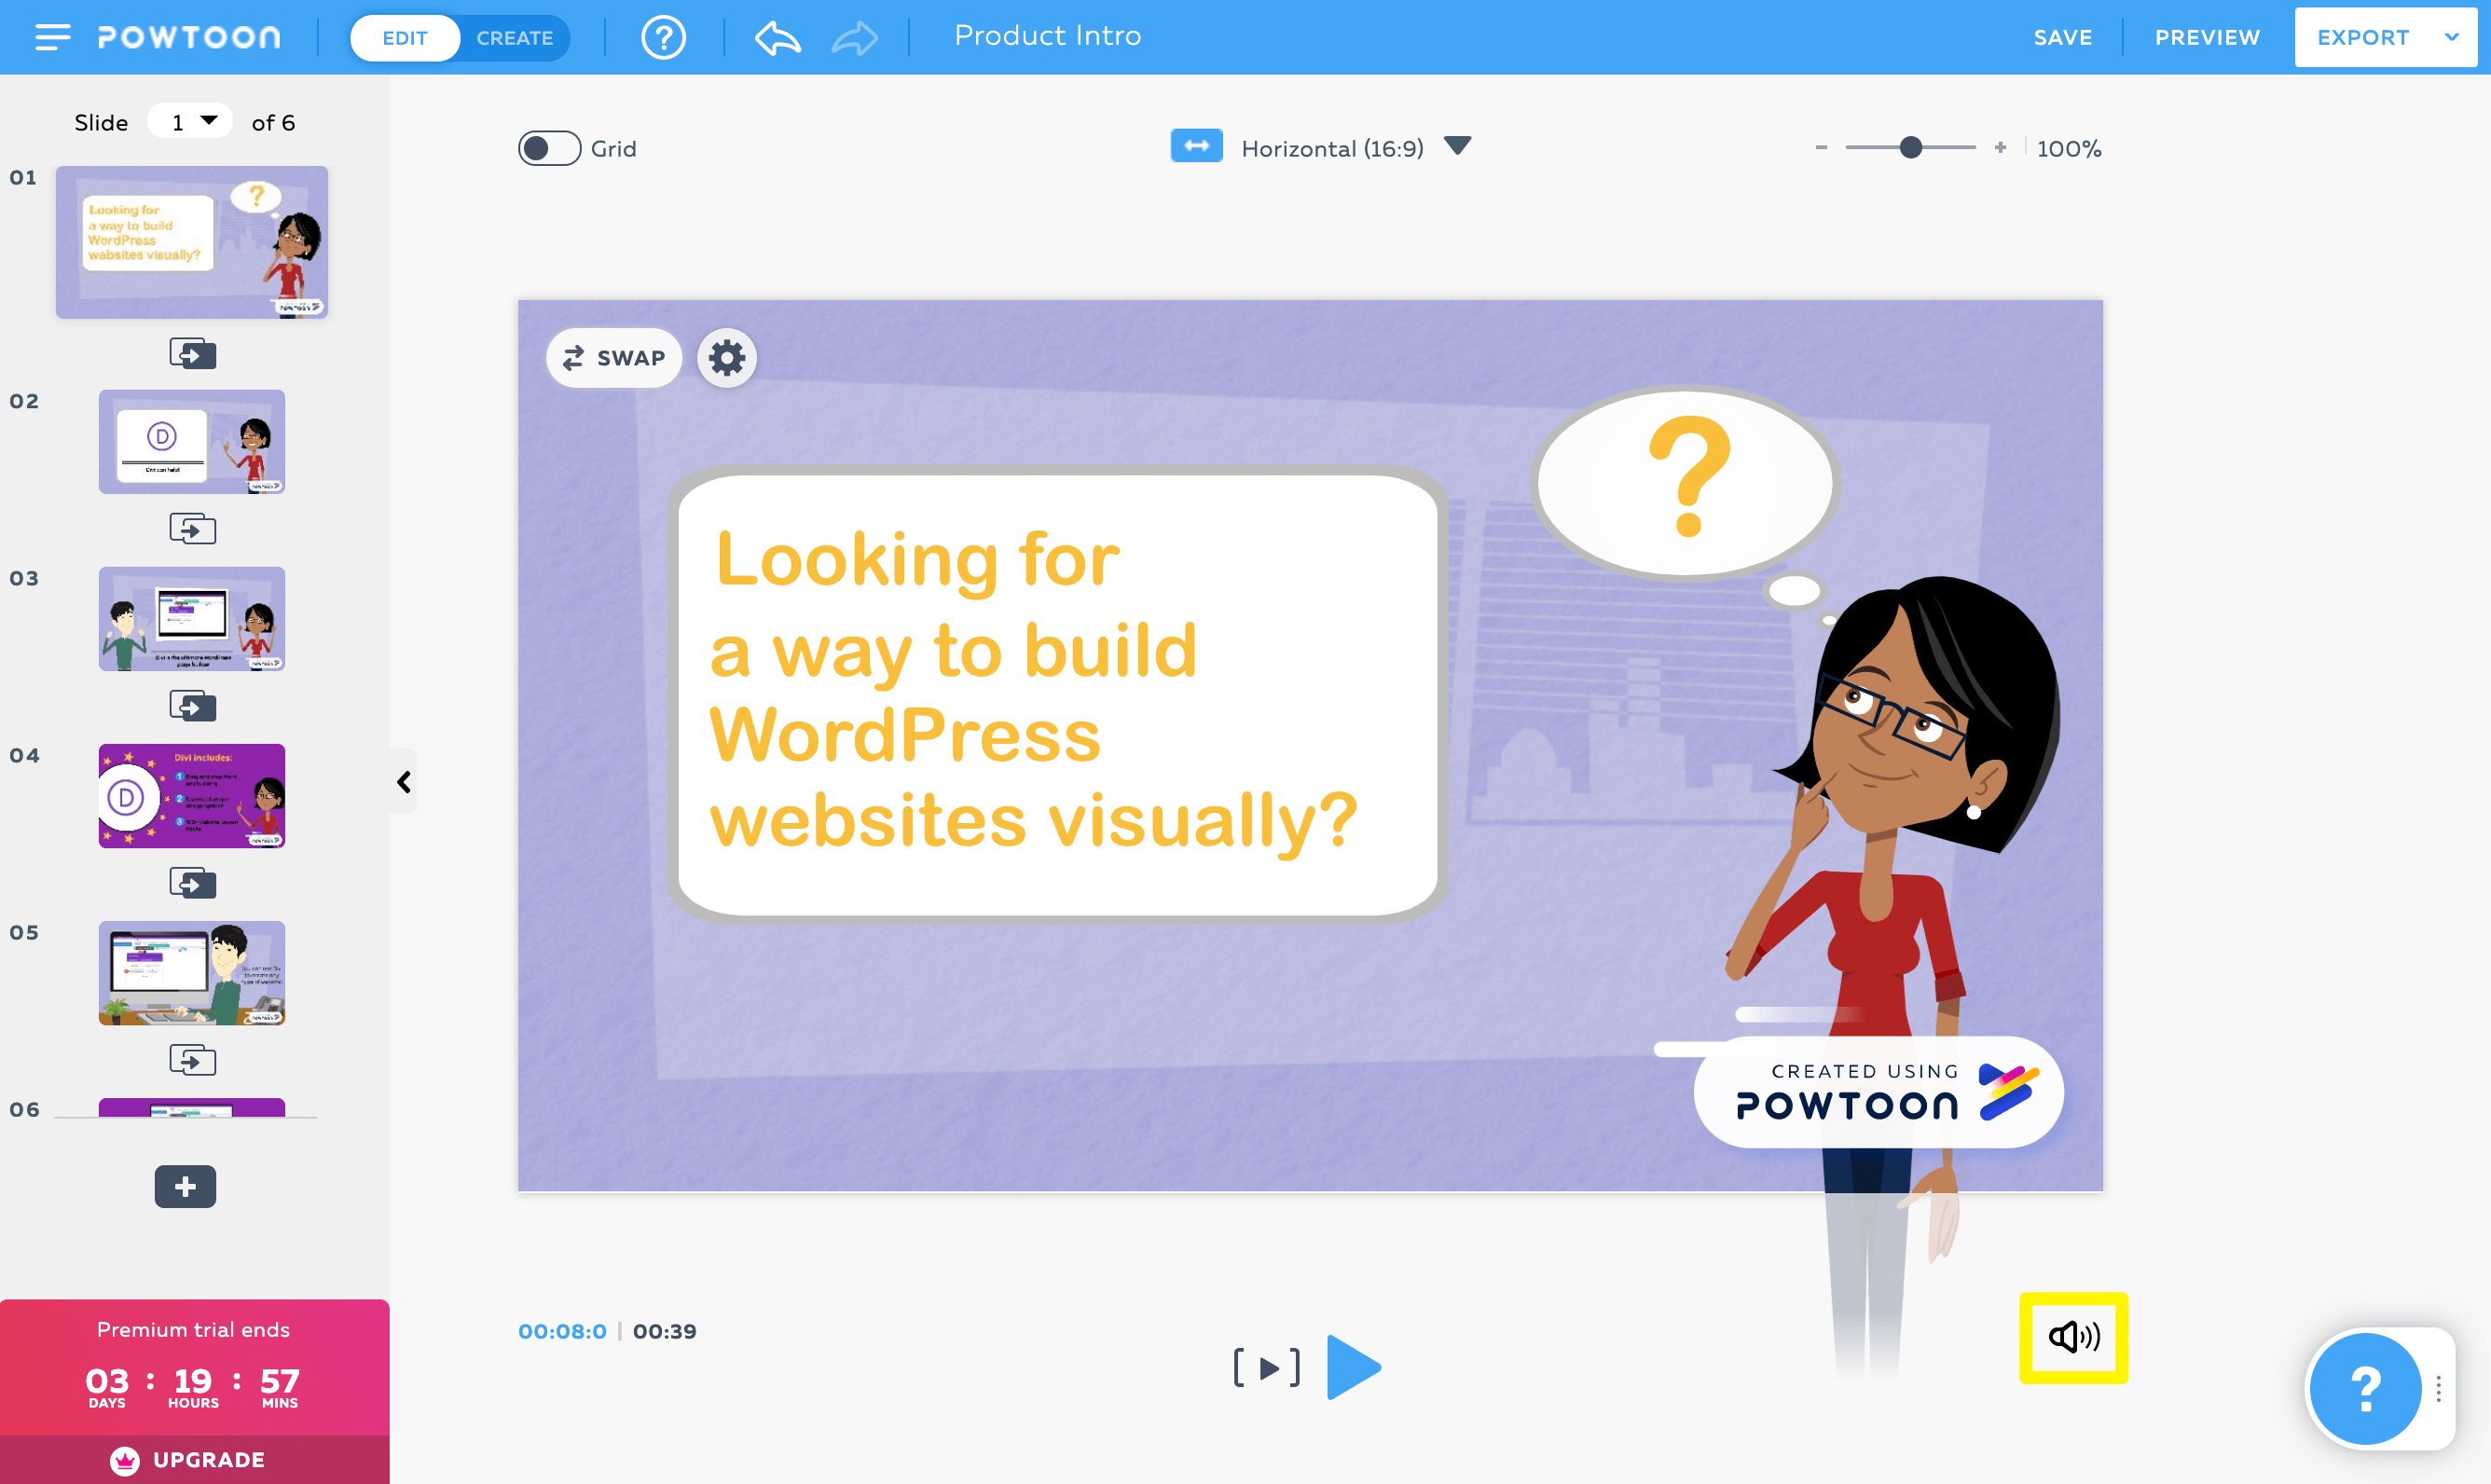Enable the Grid overlay
The width and height of the screenshot is (2491, 1484).
[x=548, y=147]
